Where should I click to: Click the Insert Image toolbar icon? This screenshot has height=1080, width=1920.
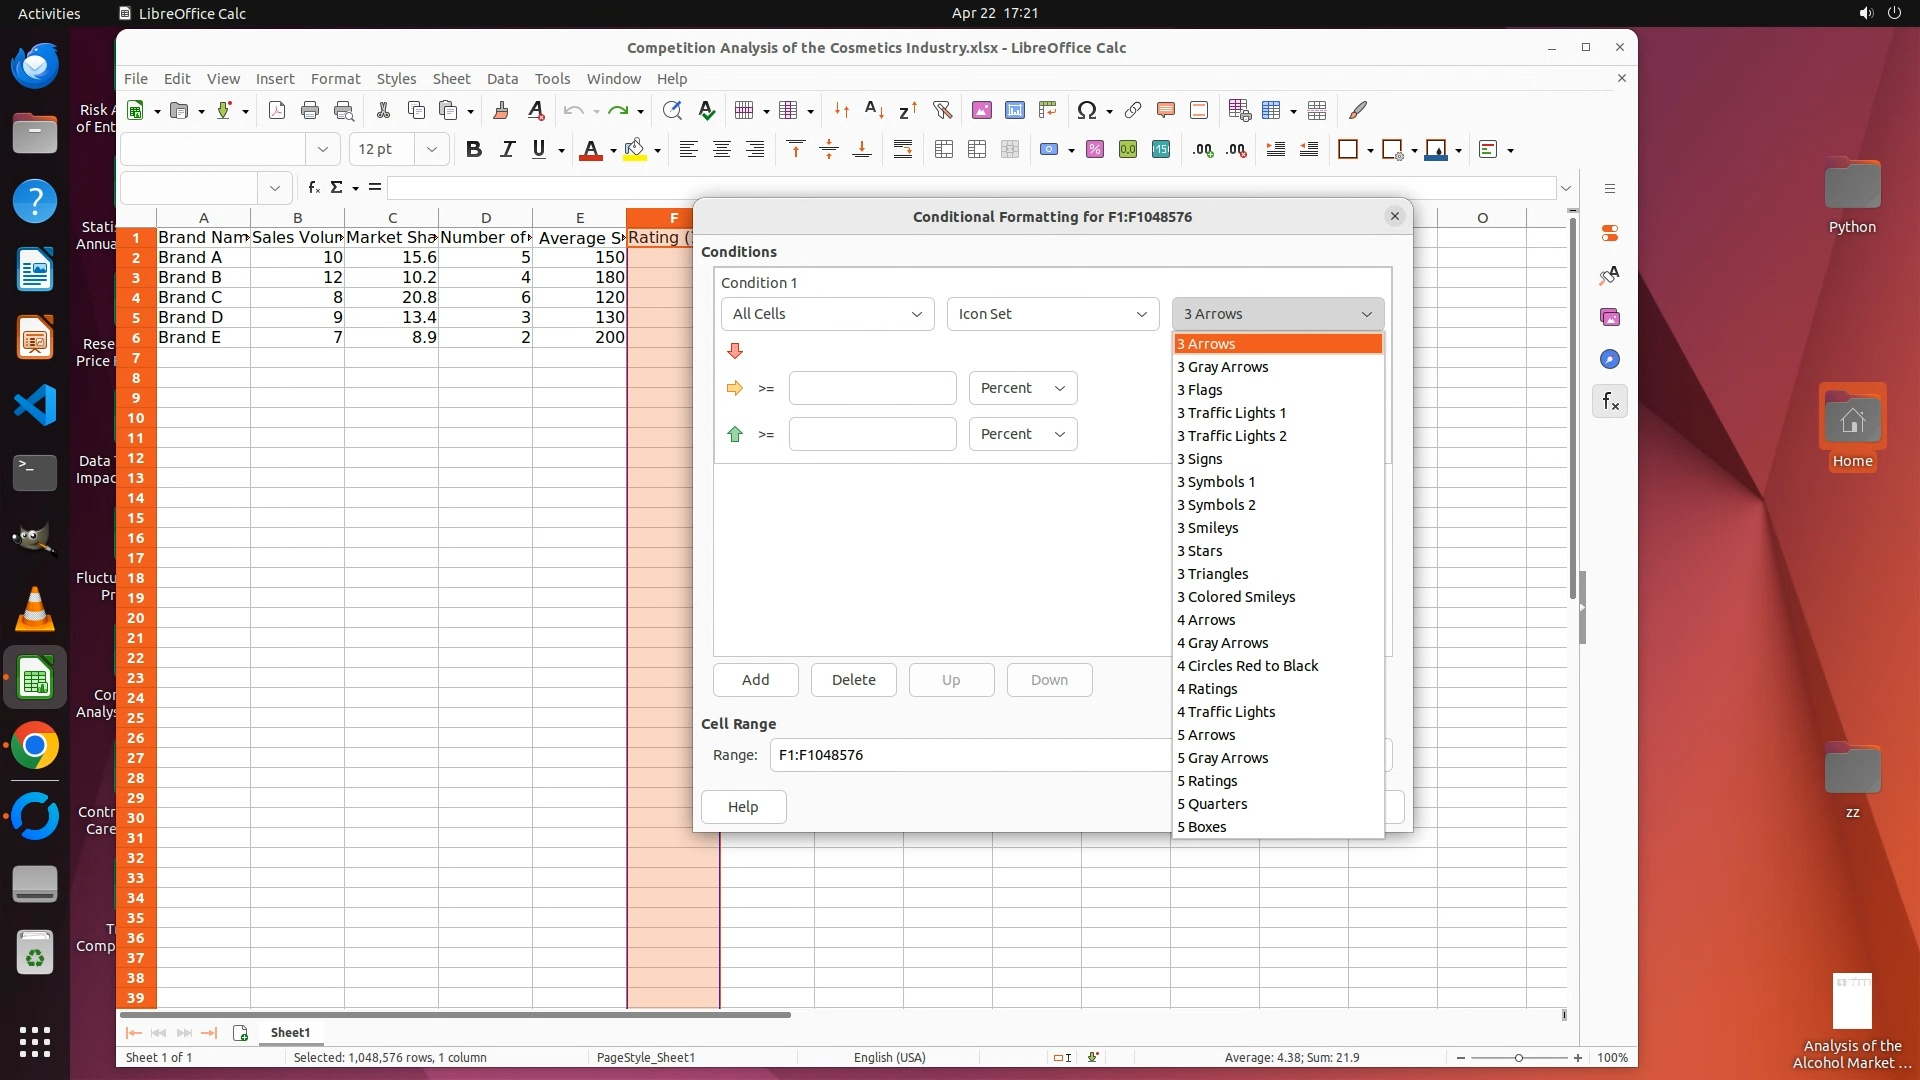[x=982, y=111]
